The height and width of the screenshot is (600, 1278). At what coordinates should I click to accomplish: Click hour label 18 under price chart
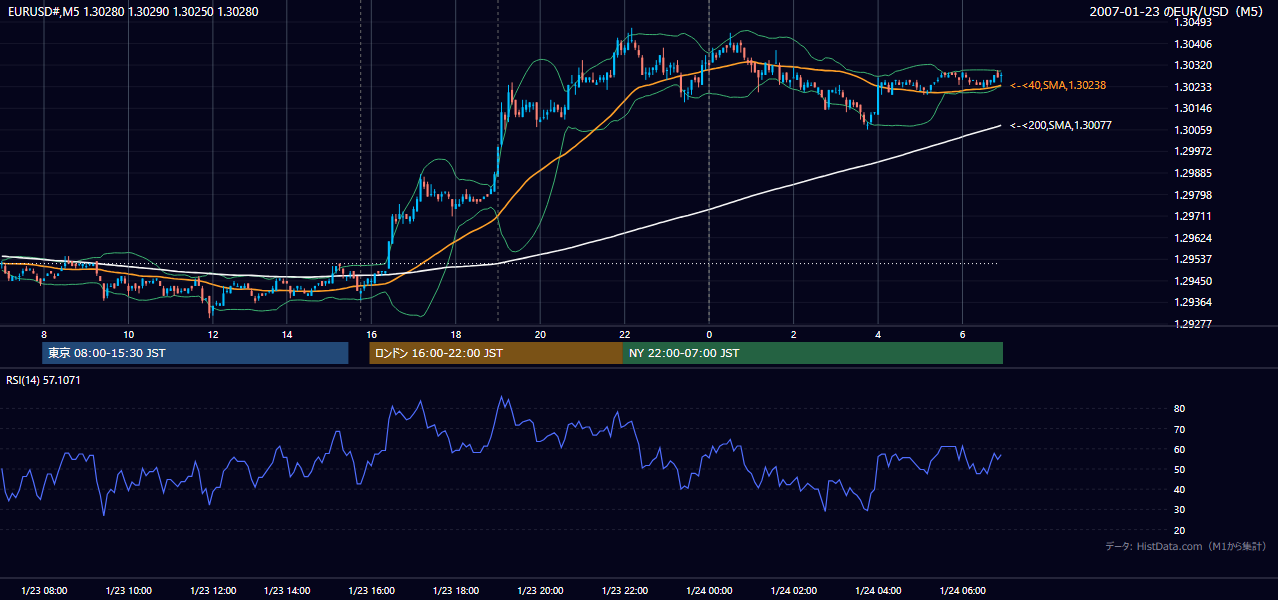(x=455, y=334)
